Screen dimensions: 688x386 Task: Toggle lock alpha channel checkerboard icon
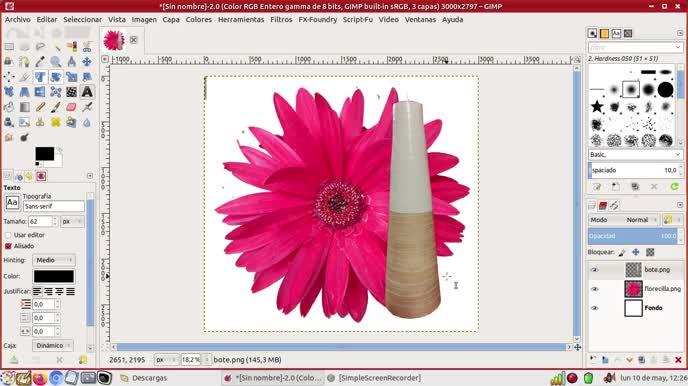click(x=650, y=252)
